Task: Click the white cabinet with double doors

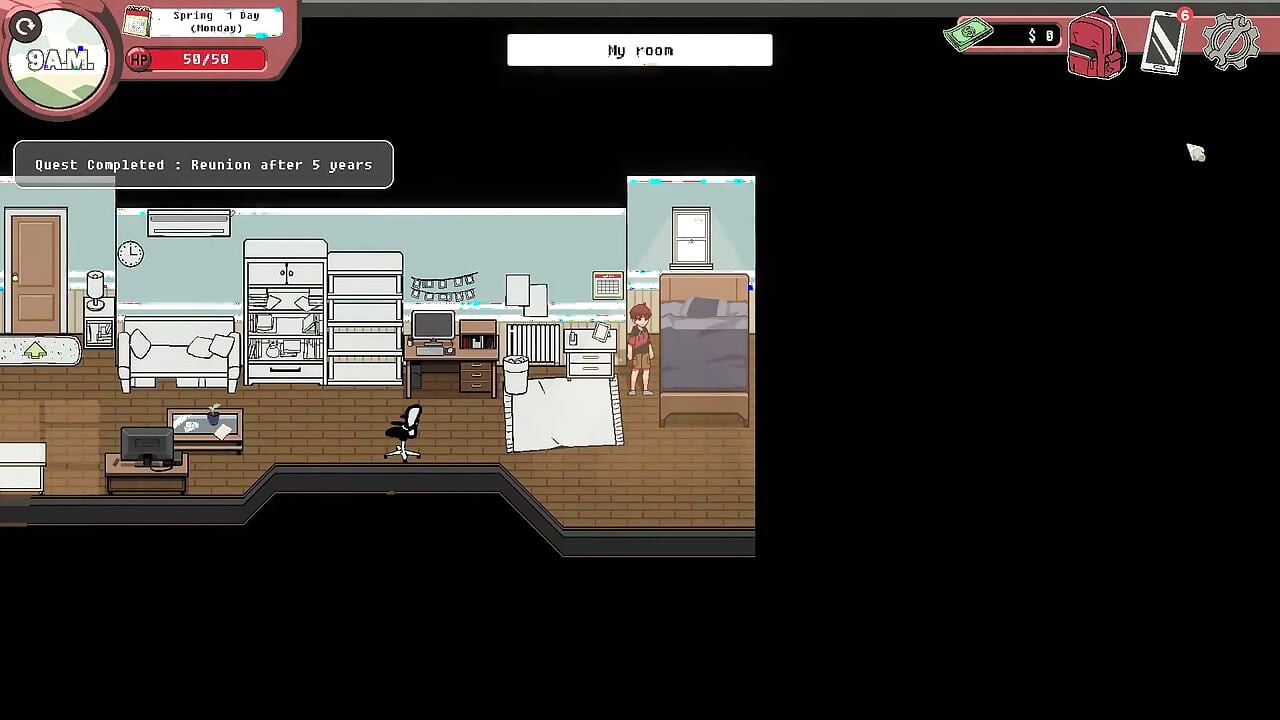Action: pos(285,311)
